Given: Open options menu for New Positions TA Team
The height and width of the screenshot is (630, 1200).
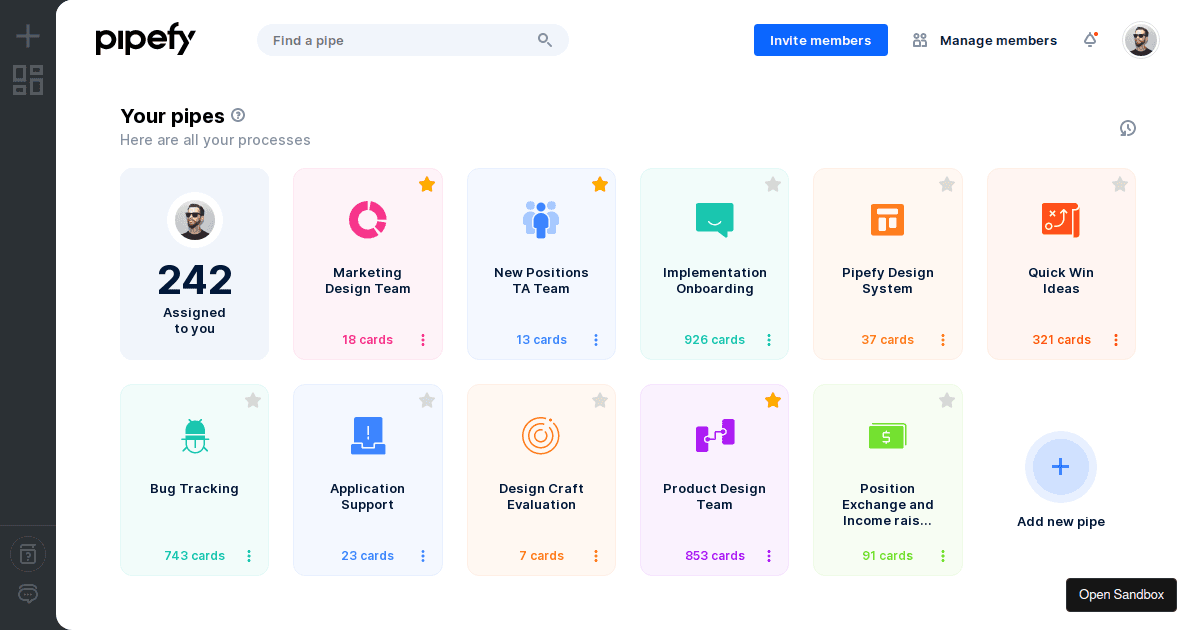Looking at the screenshot, I should click(x=595, y=339).
